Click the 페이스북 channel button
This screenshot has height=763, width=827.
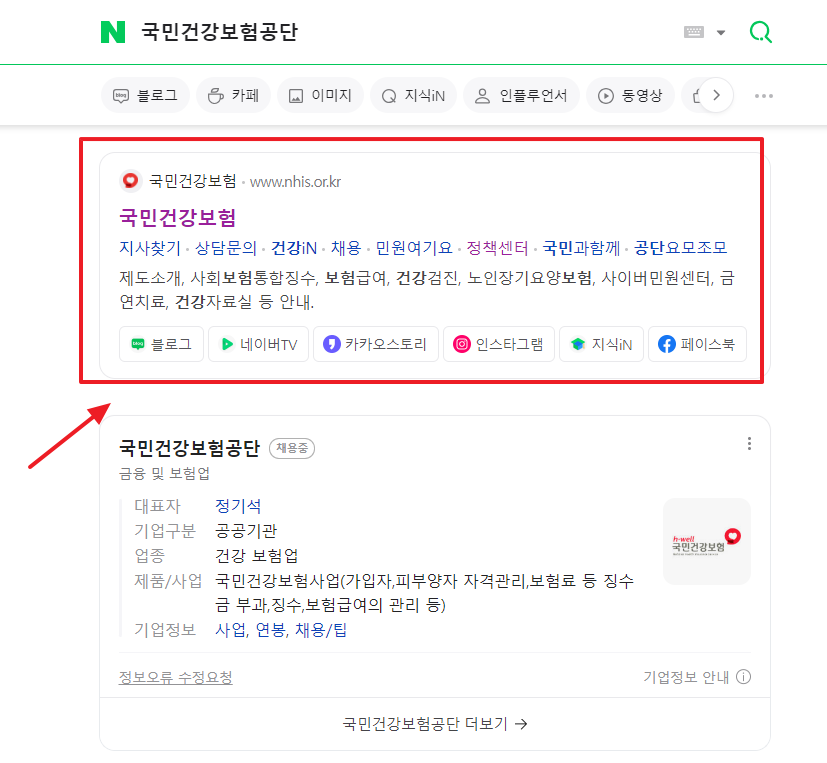[x=697, y=344]
